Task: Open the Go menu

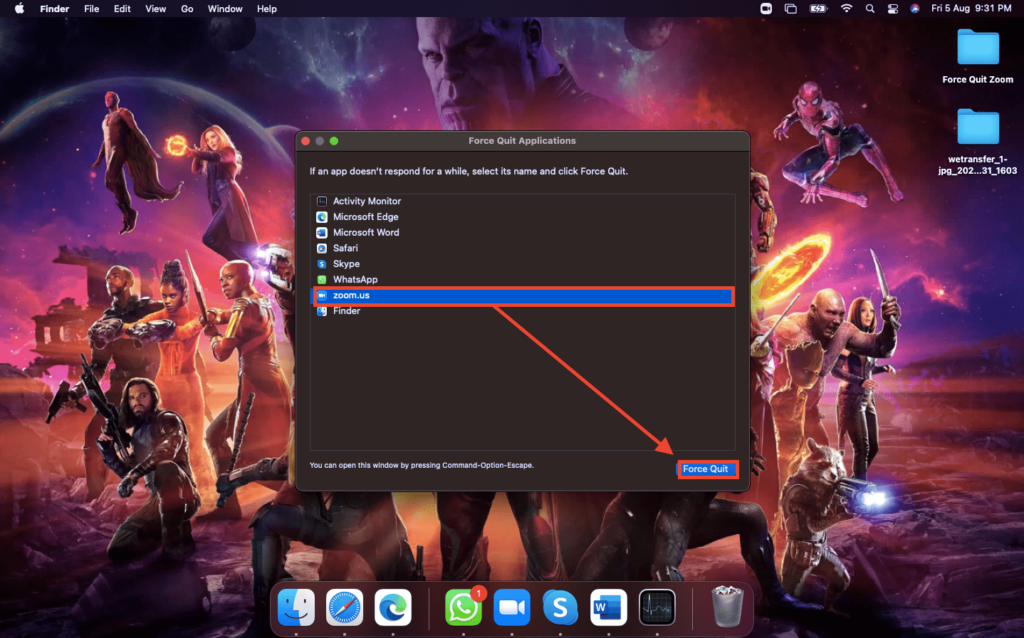Action: 187,9
